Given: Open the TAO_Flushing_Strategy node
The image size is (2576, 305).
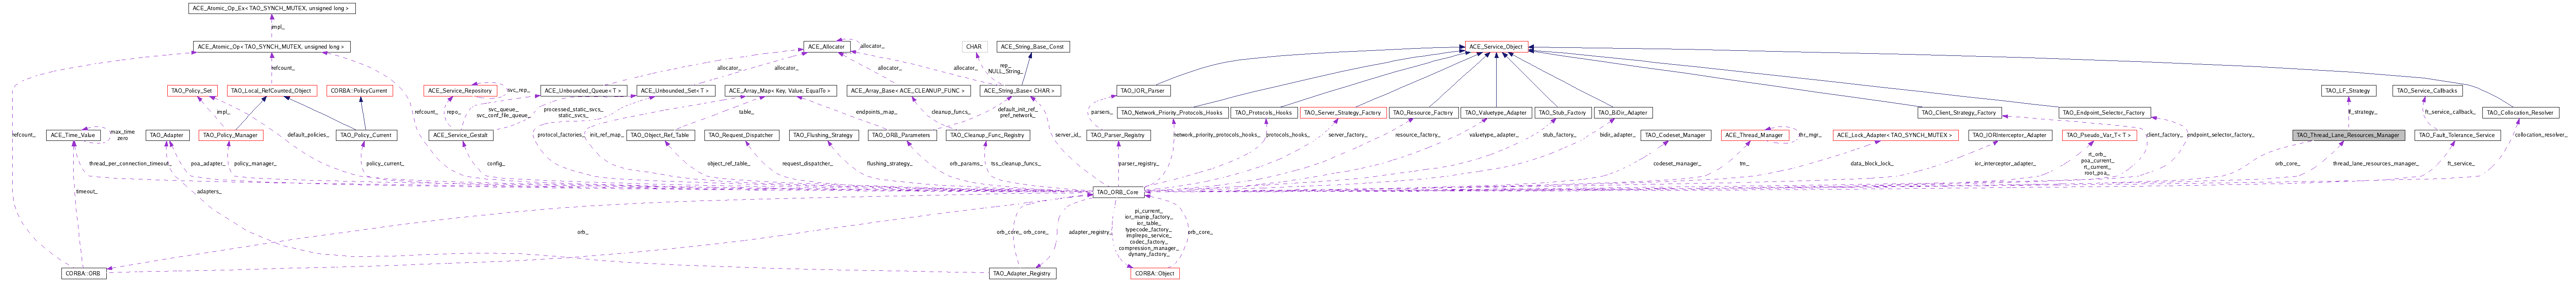Looking at the screenshot, I should coord(823,134).
